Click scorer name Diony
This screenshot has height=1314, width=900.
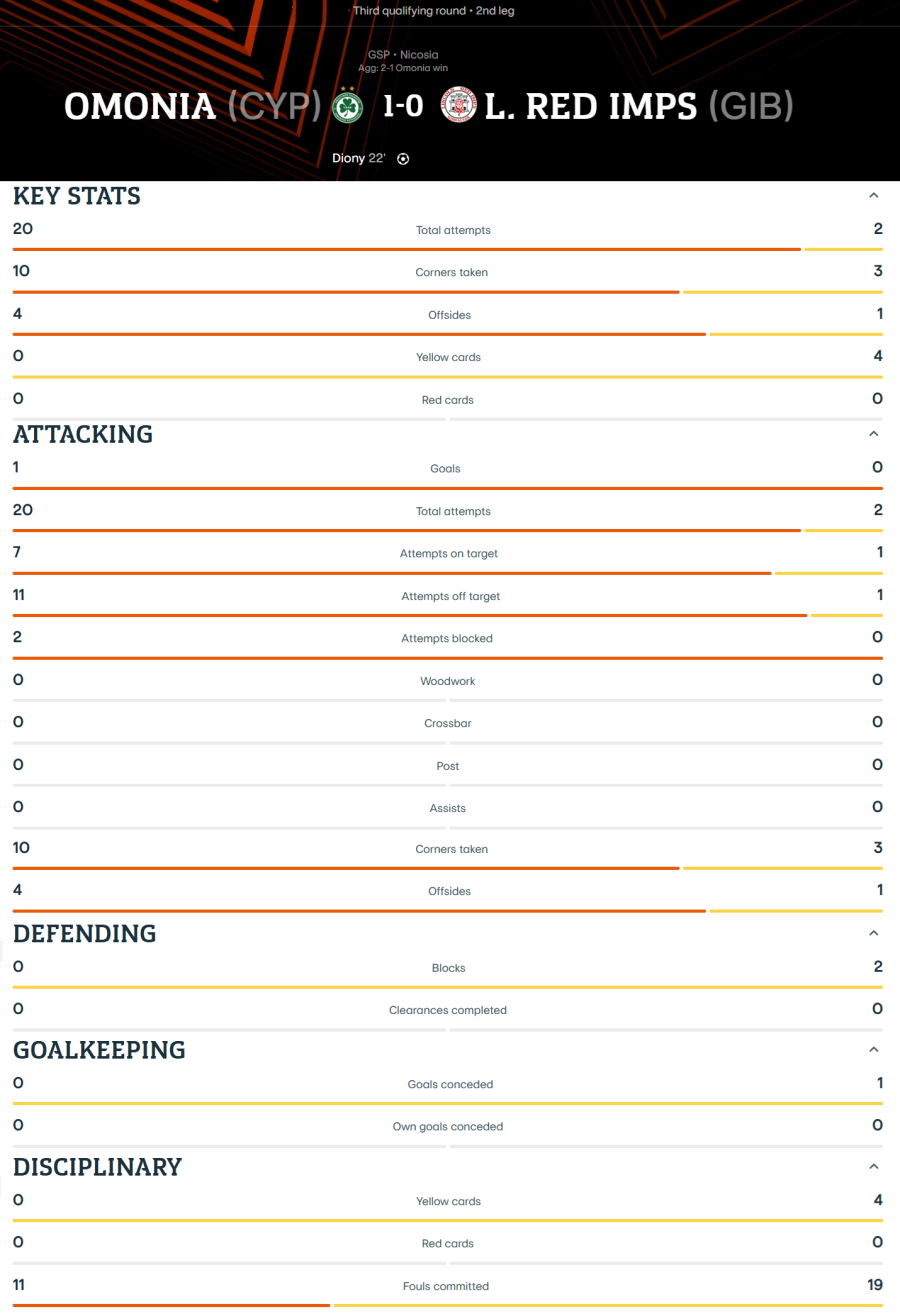tap(349, 158)
